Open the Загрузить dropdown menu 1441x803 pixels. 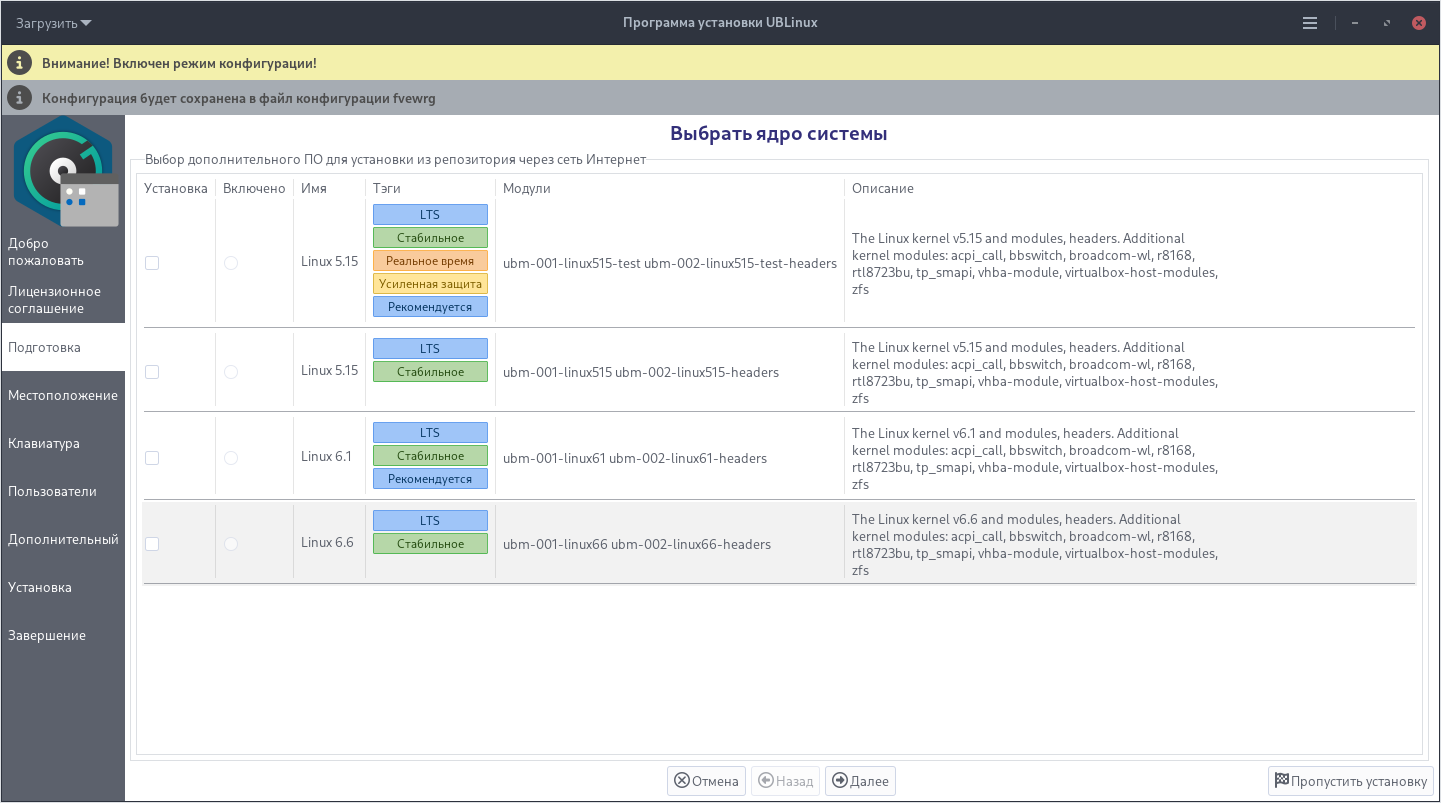pos(54,23)
